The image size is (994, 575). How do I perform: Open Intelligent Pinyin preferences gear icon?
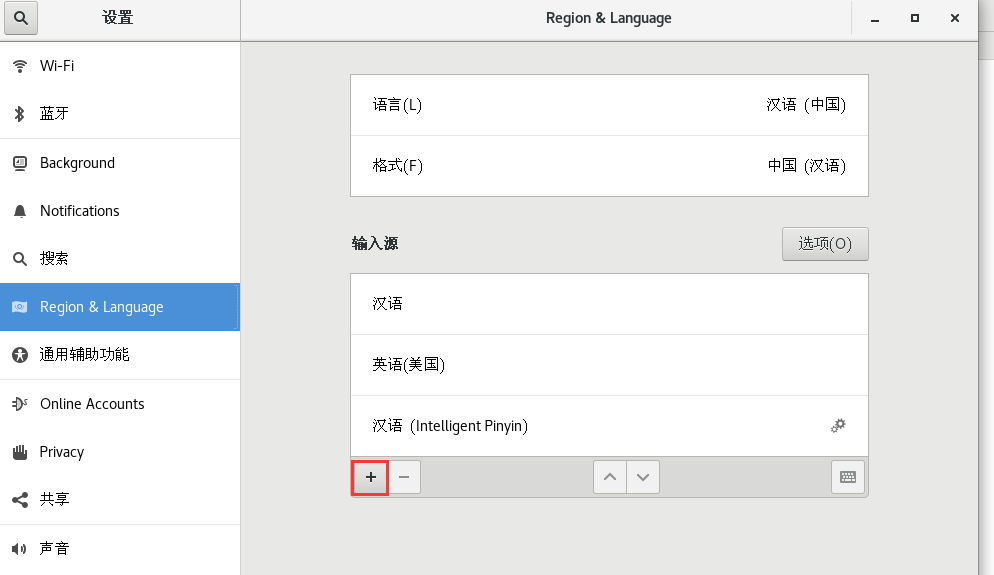point(838,426)
